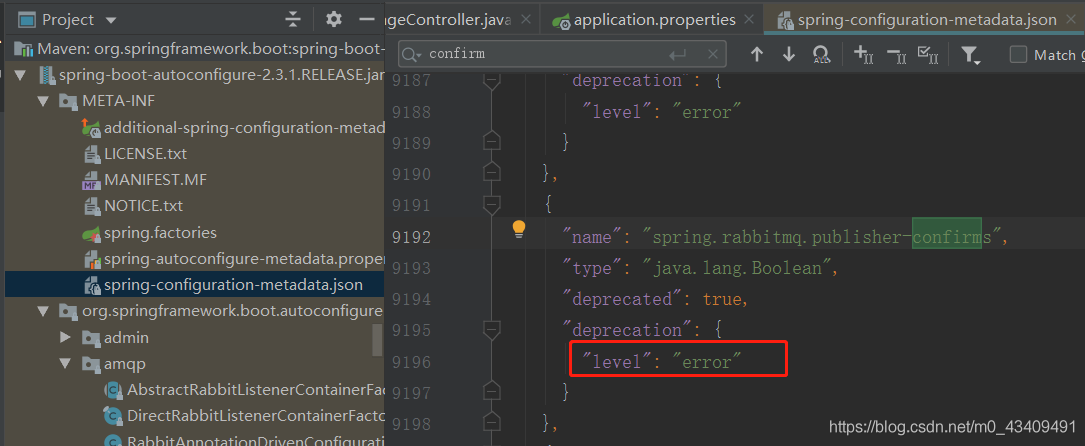Fold the code block at line 9191
The image size is (1085, 446).
click(492, 204)
